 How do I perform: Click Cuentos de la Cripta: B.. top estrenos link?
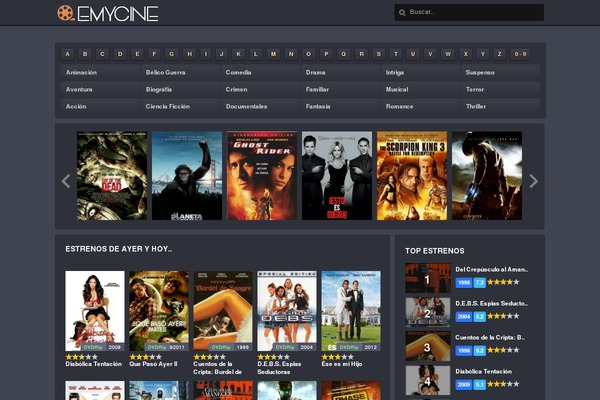point(490,338)
